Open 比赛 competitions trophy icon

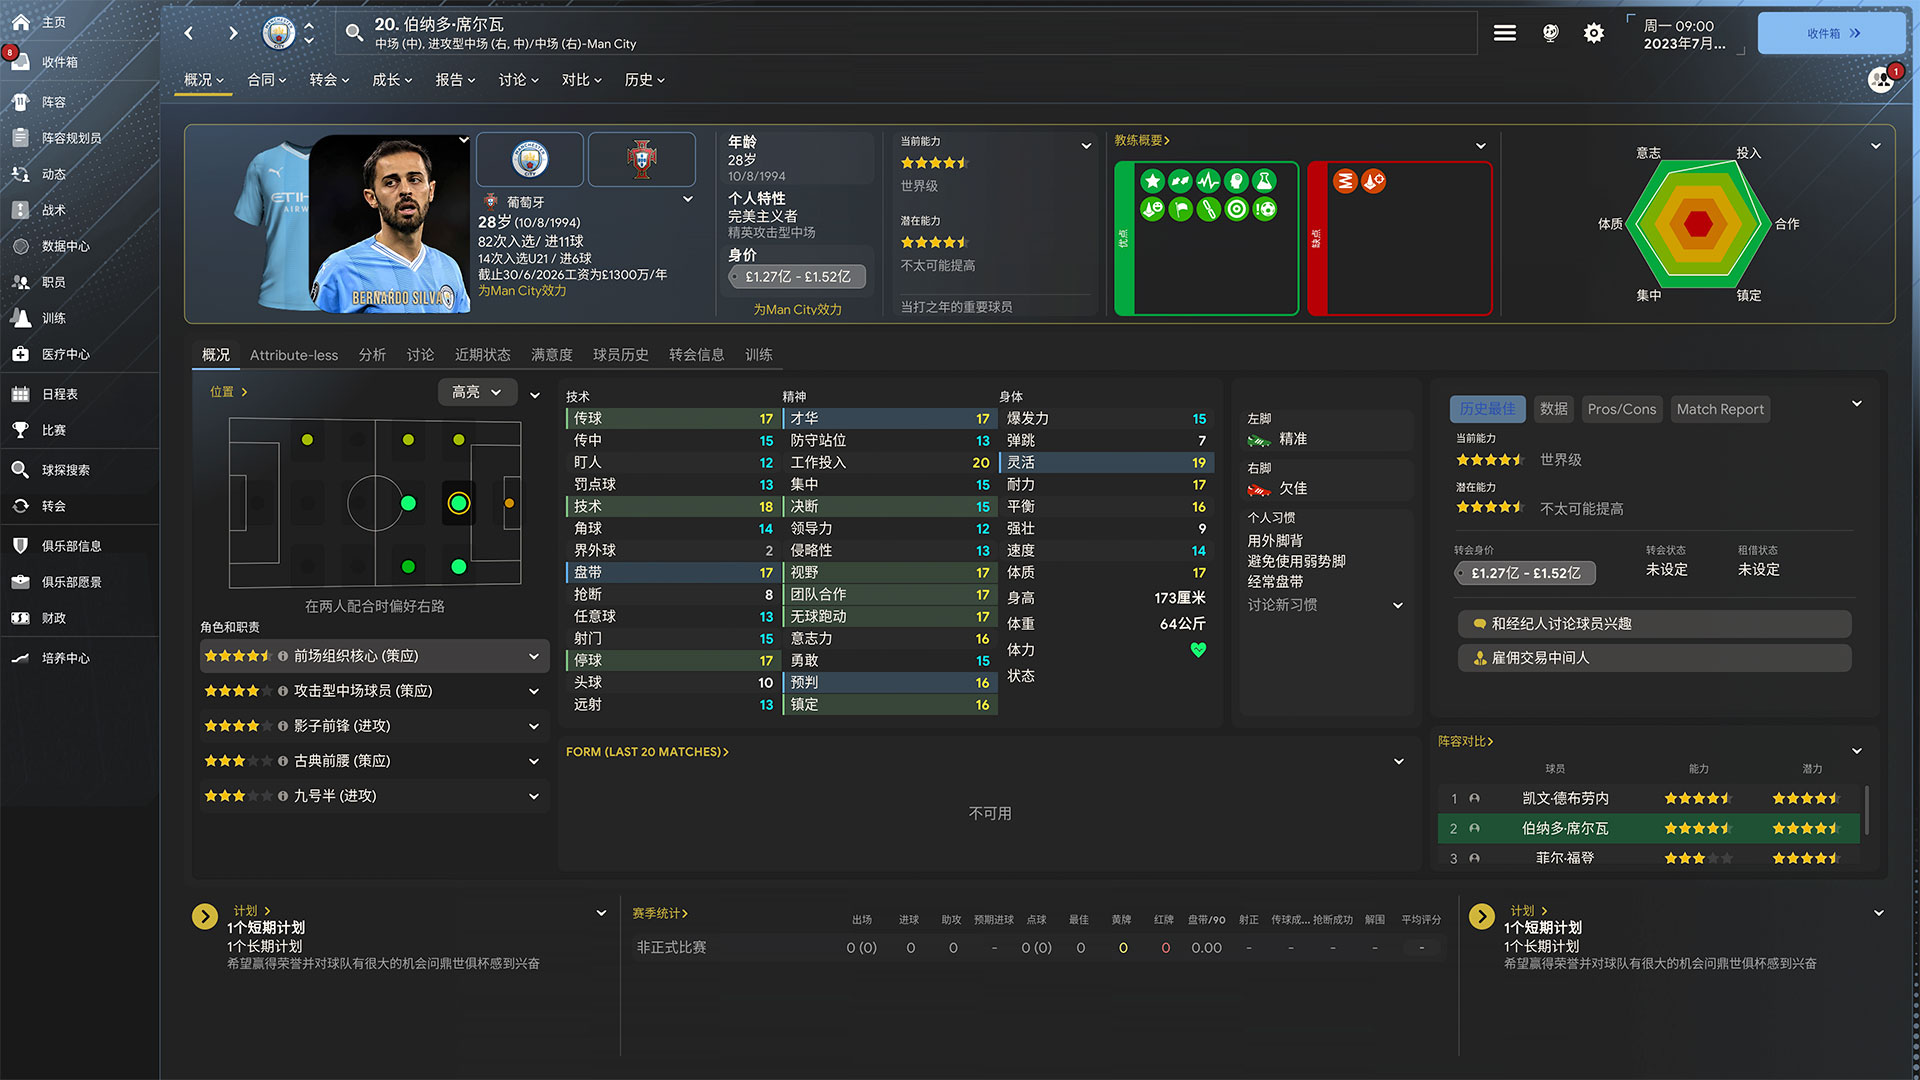click(x=20, y=430)
